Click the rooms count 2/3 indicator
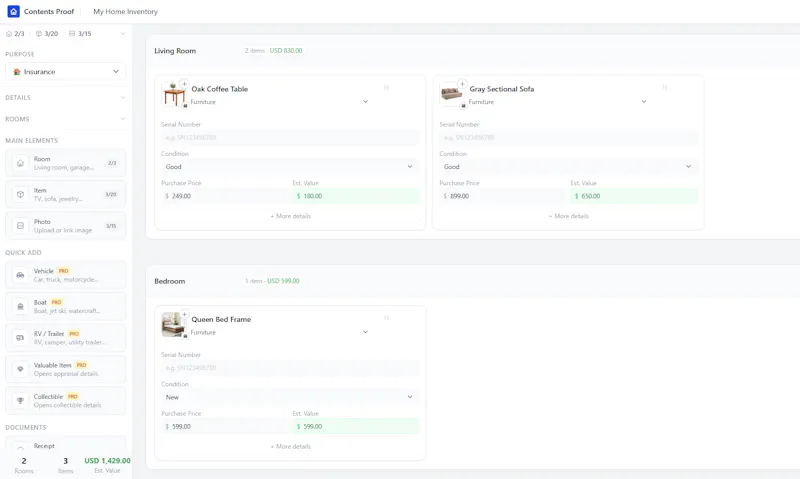The height and width of the screenshot is (479, 800). (x=15, y=34)
